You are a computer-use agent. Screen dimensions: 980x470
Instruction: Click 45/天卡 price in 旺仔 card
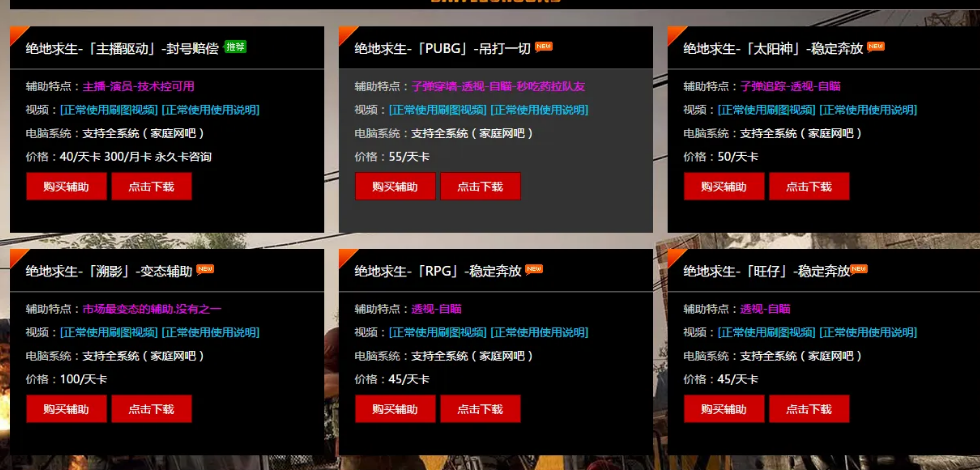click(x=738, y=379)
